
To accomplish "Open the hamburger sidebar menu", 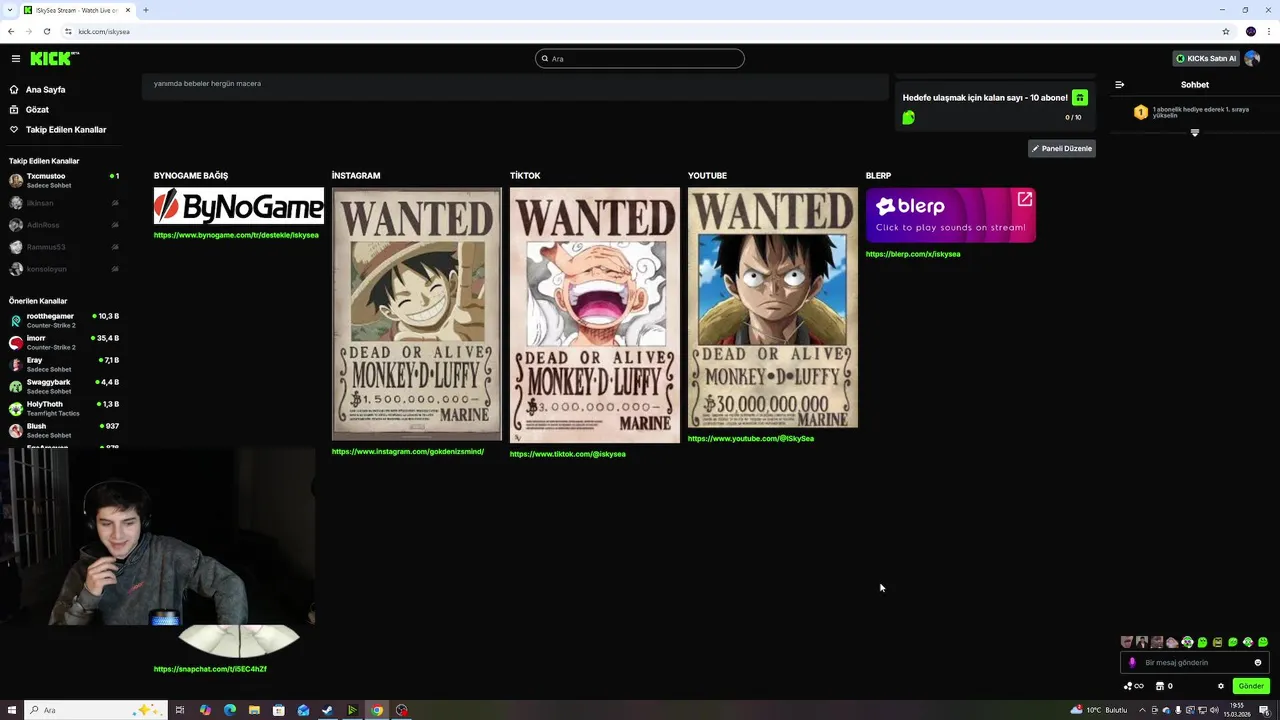I will [15, 59].
